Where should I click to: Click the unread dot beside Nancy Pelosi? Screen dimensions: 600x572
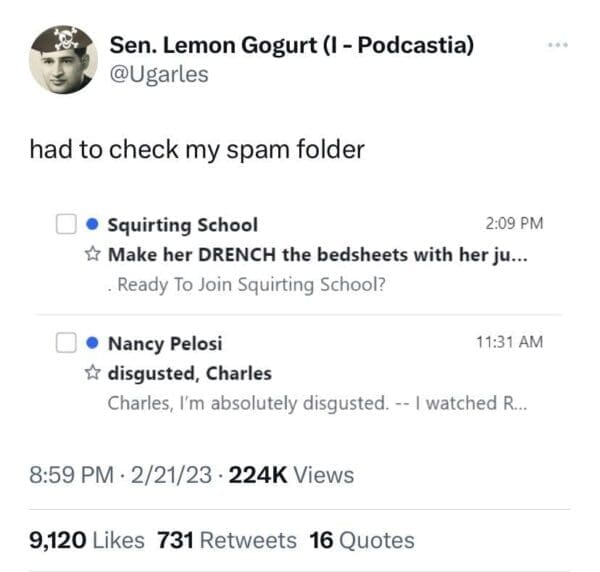92,343
